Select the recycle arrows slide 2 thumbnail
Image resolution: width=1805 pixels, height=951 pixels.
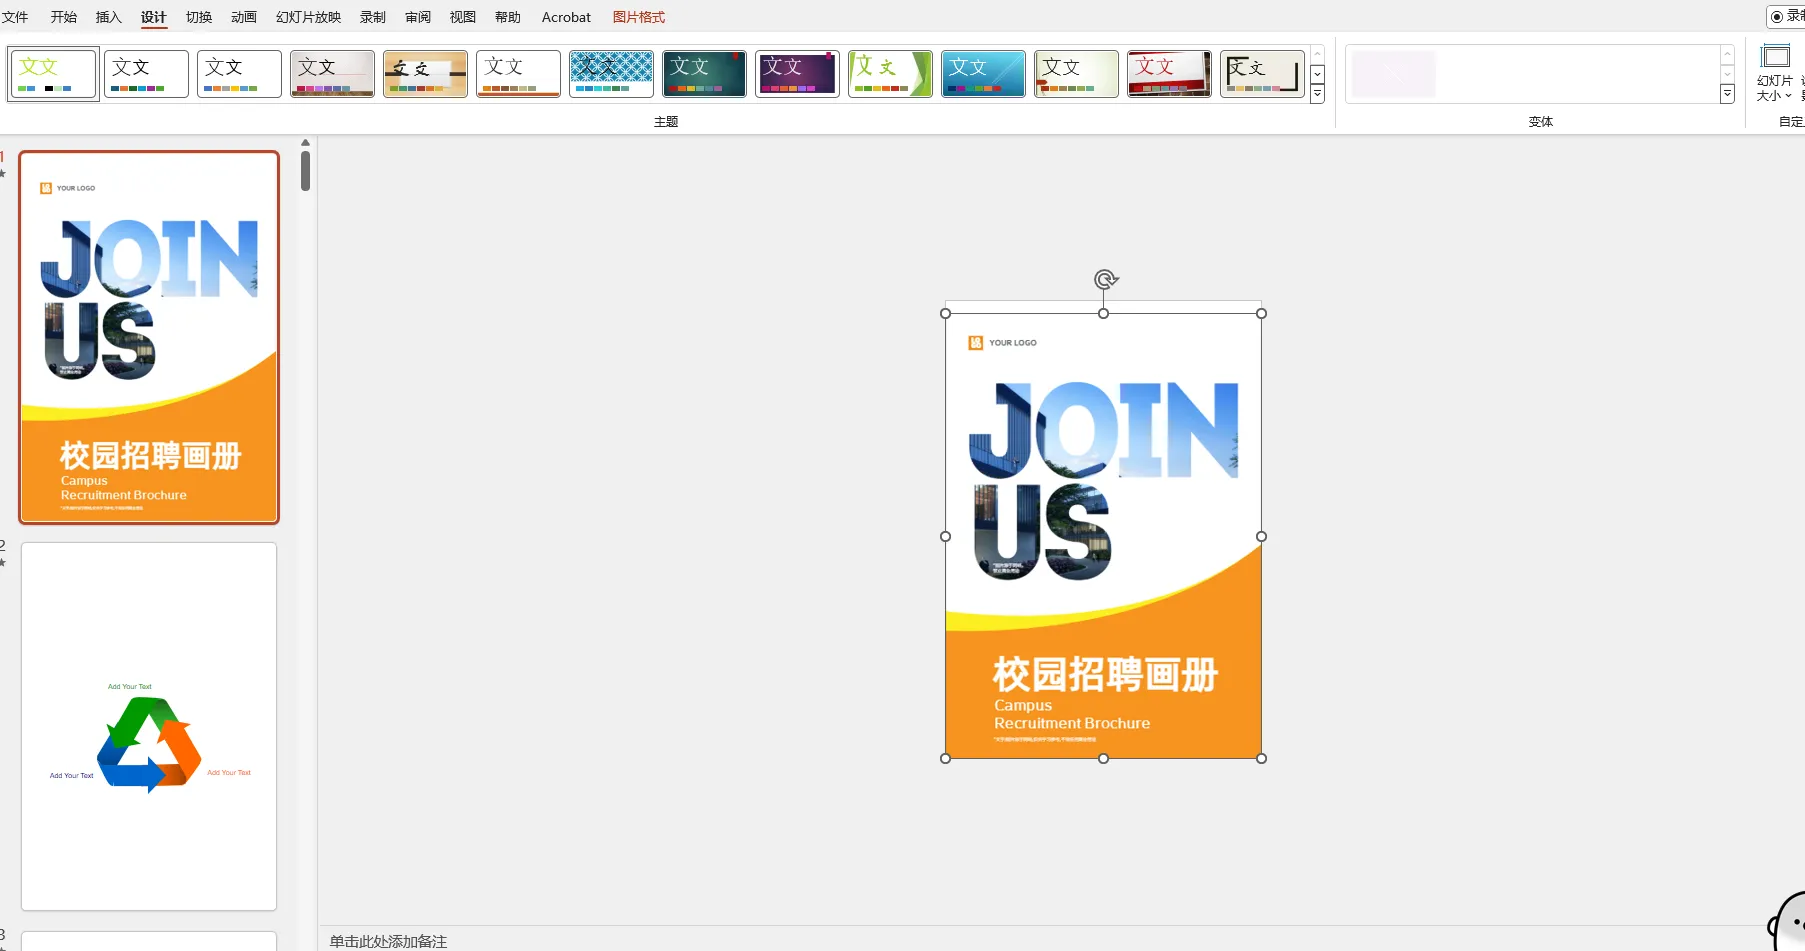click(149, 726)
